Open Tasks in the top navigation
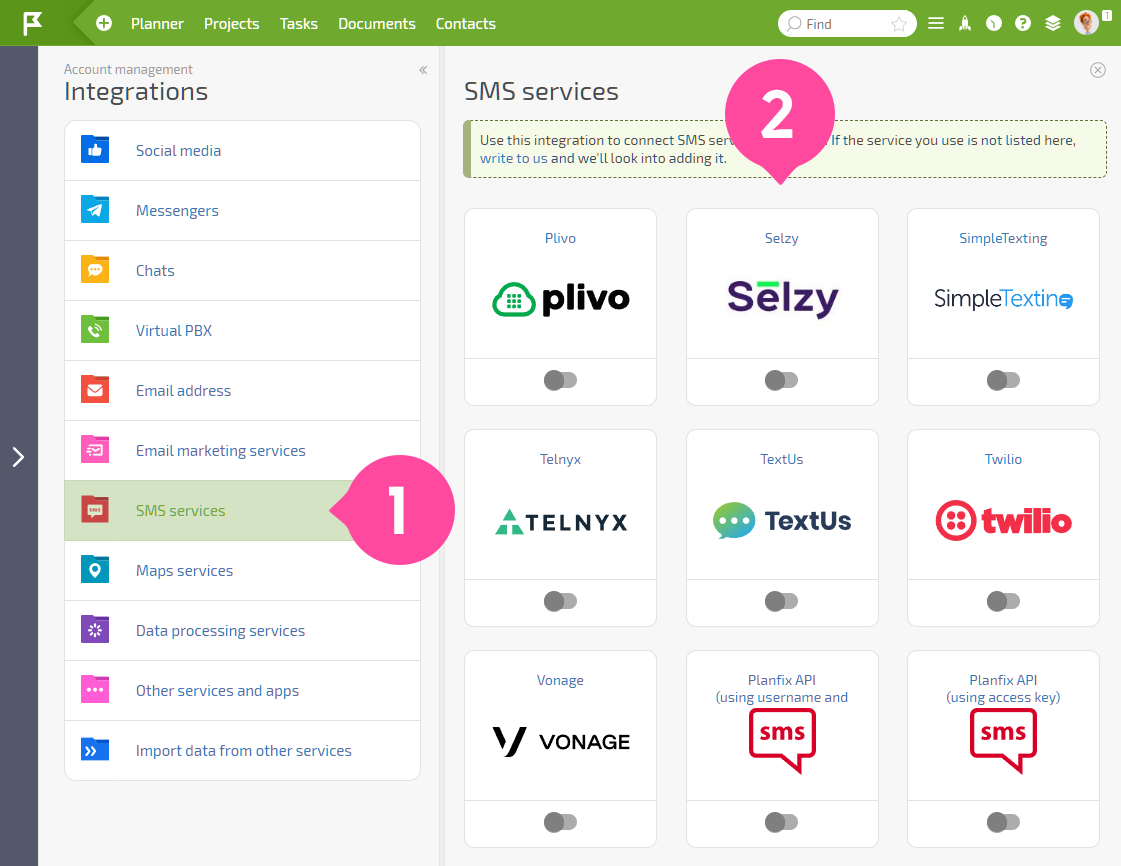1121x866 pixels. pos(299,24)
